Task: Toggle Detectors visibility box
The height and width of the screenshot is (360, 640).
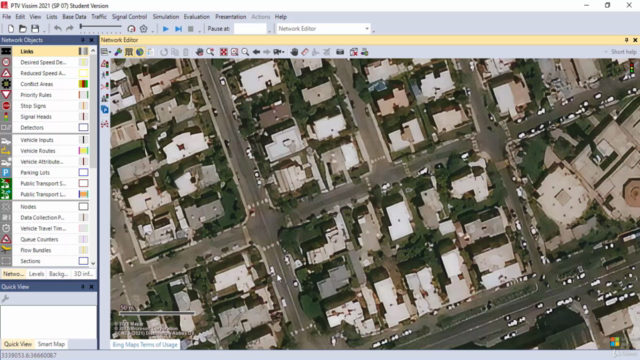Action: pos(83,127)
